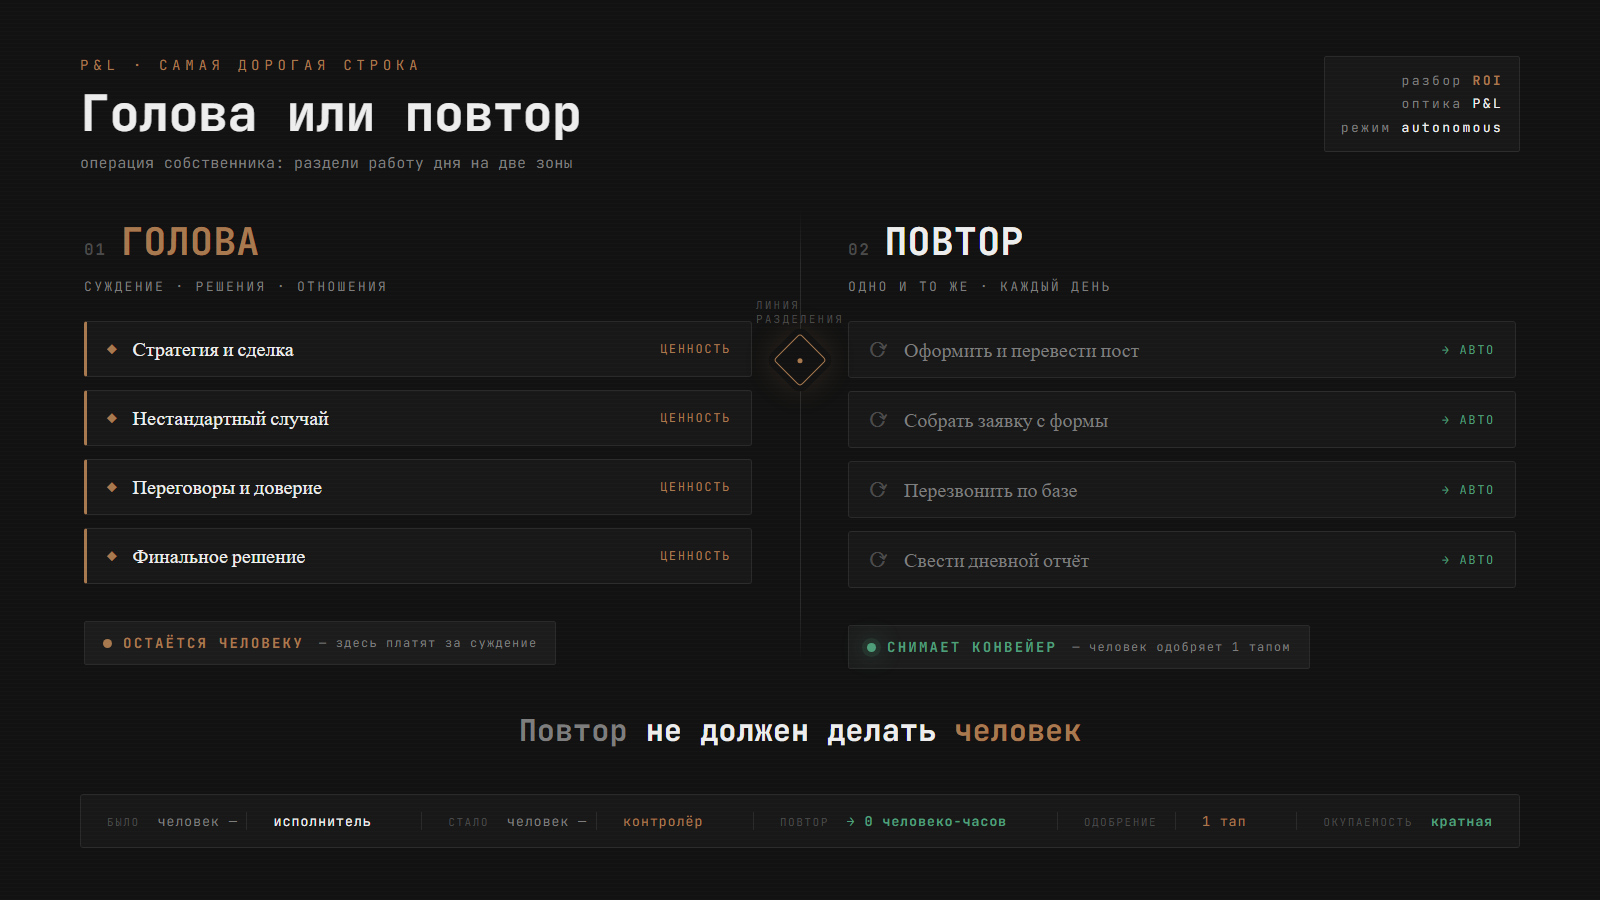Click 0 человеко-часов value

[x=935, y=822]
